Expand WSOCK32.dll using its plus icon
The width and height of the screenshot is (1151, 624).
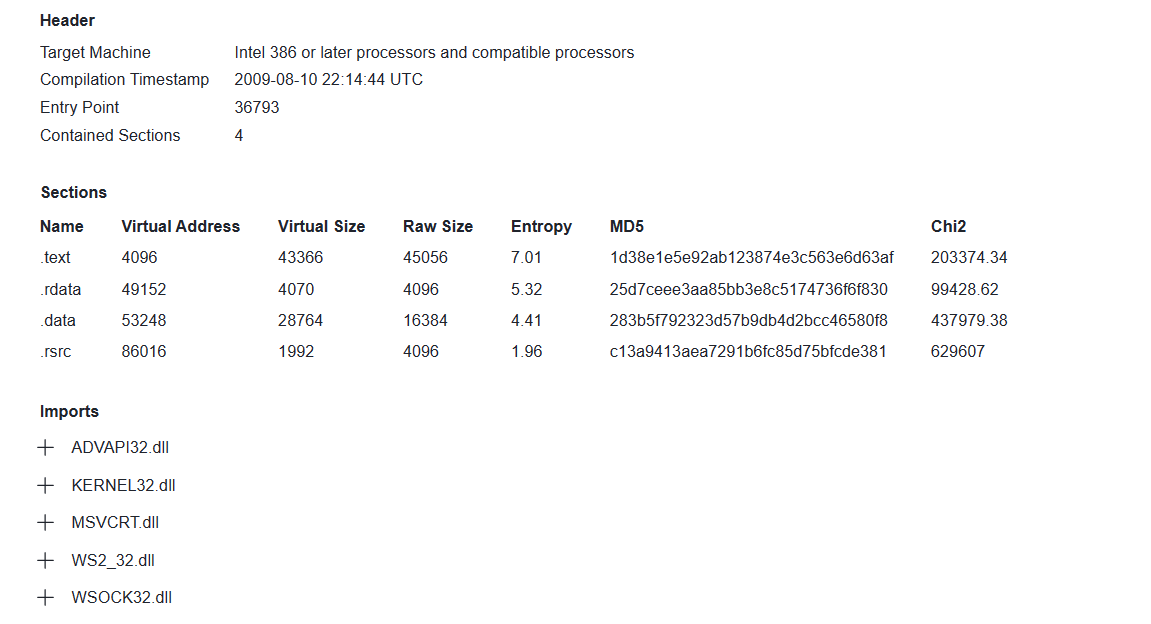(x=45, y=598)
